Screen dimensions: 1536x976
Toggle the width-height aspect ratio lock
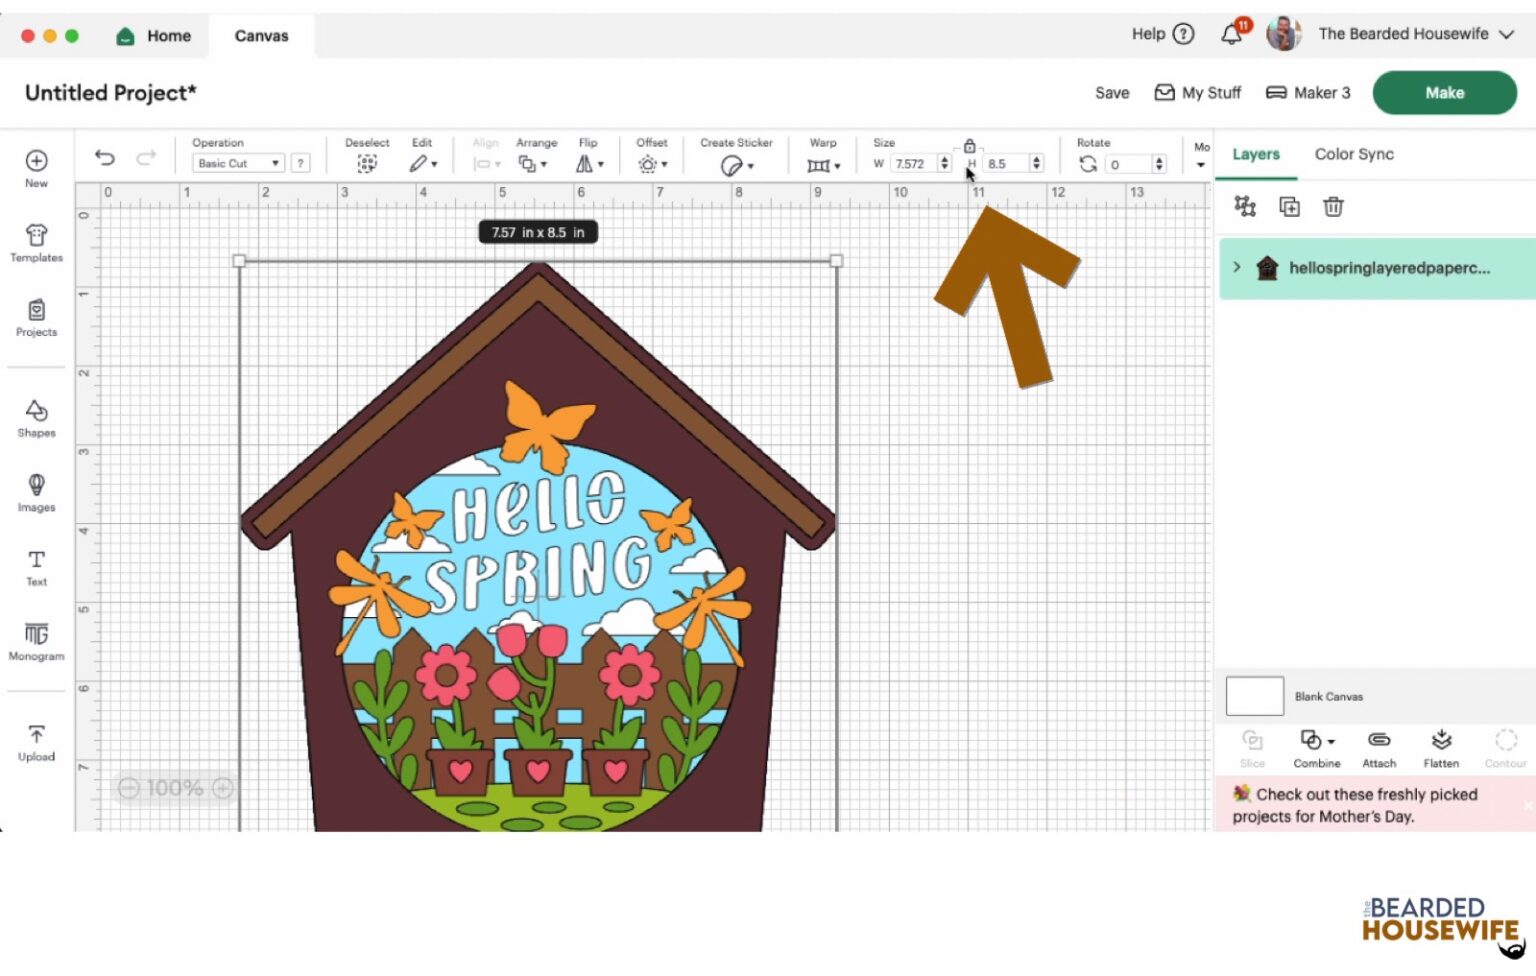[x=968, y=145]
